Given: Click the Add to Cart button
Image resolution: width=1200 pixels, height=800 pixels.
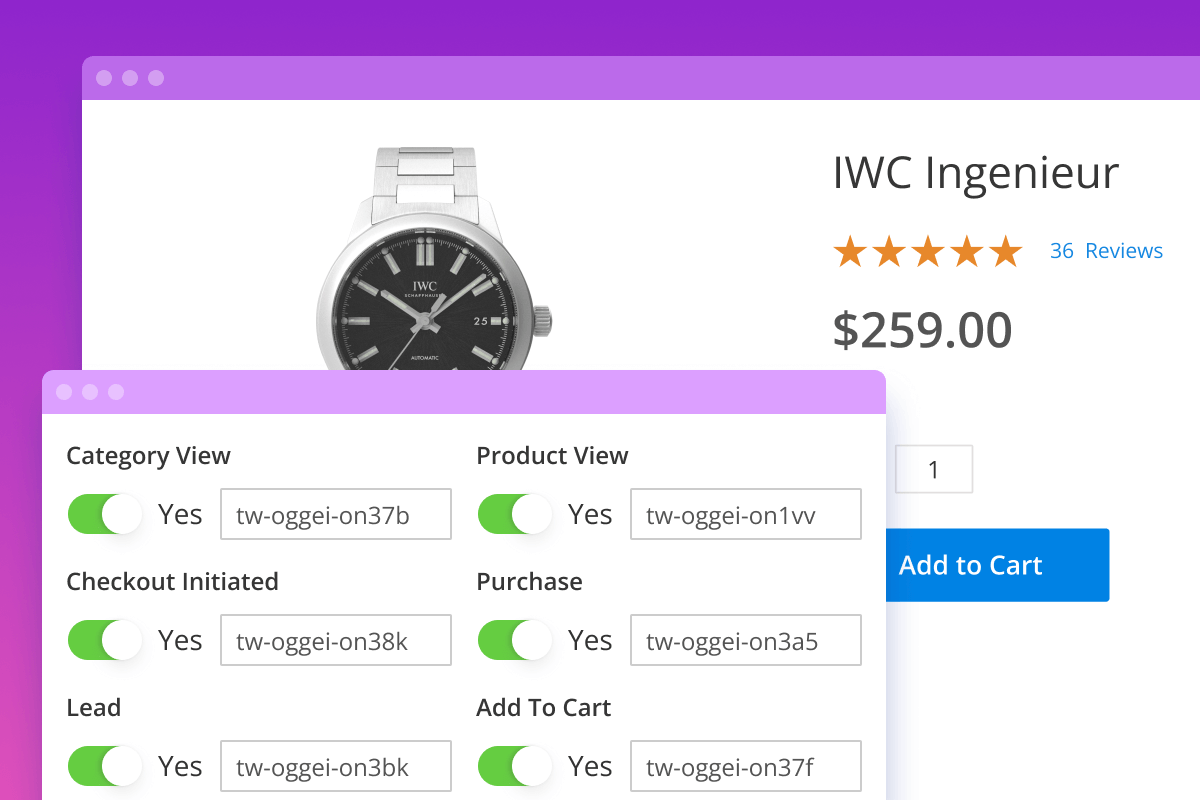Looking at the screenshot, I should coord(997,565).
